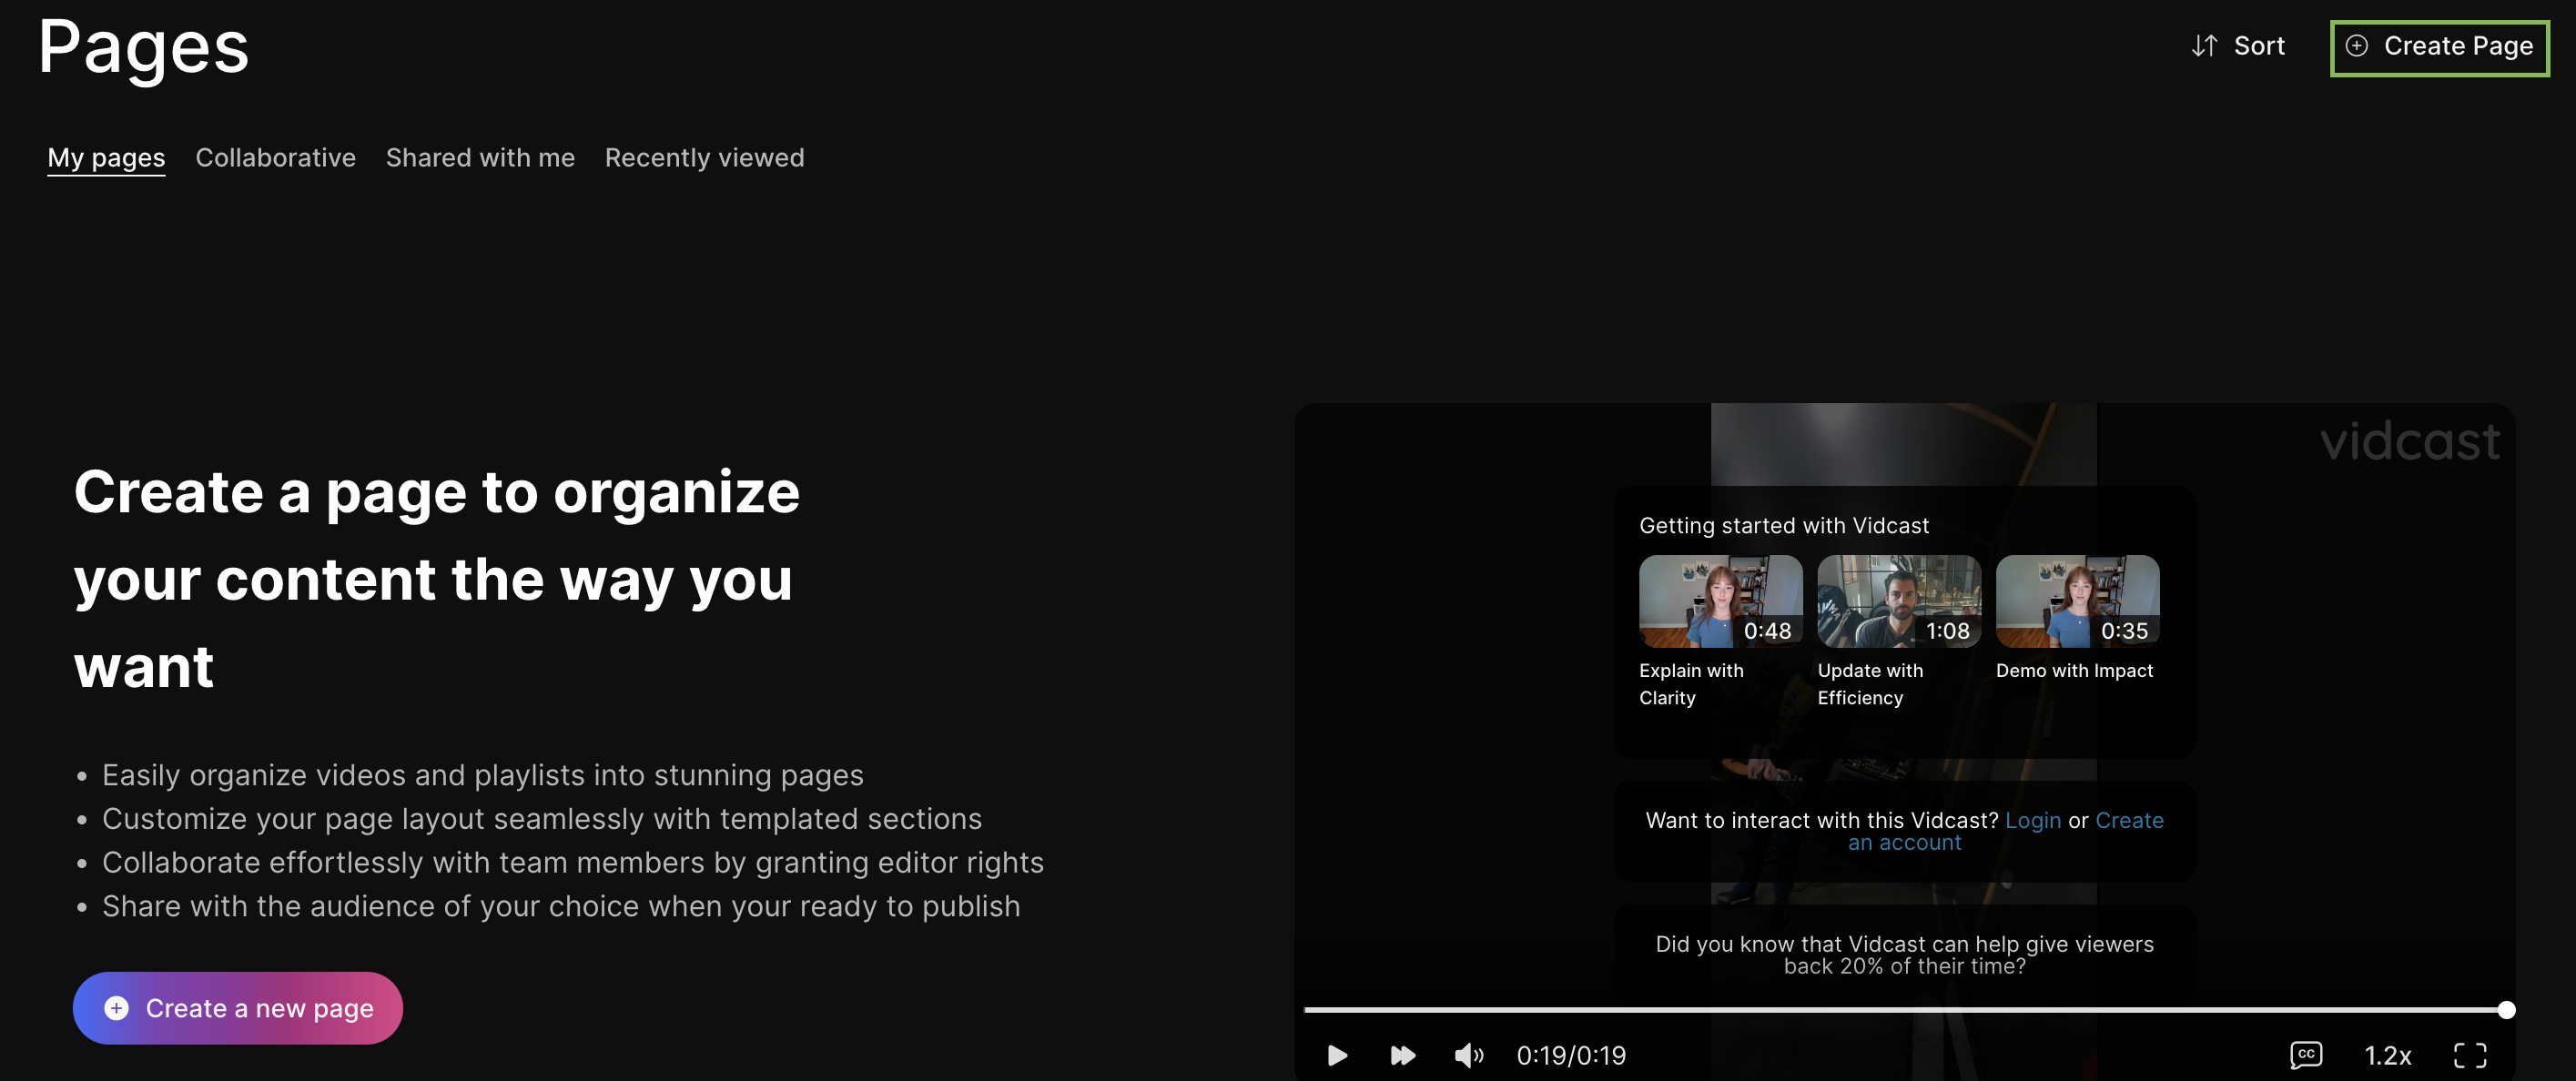
Task: Click the Login link in the video
Action: [2032, 820]
